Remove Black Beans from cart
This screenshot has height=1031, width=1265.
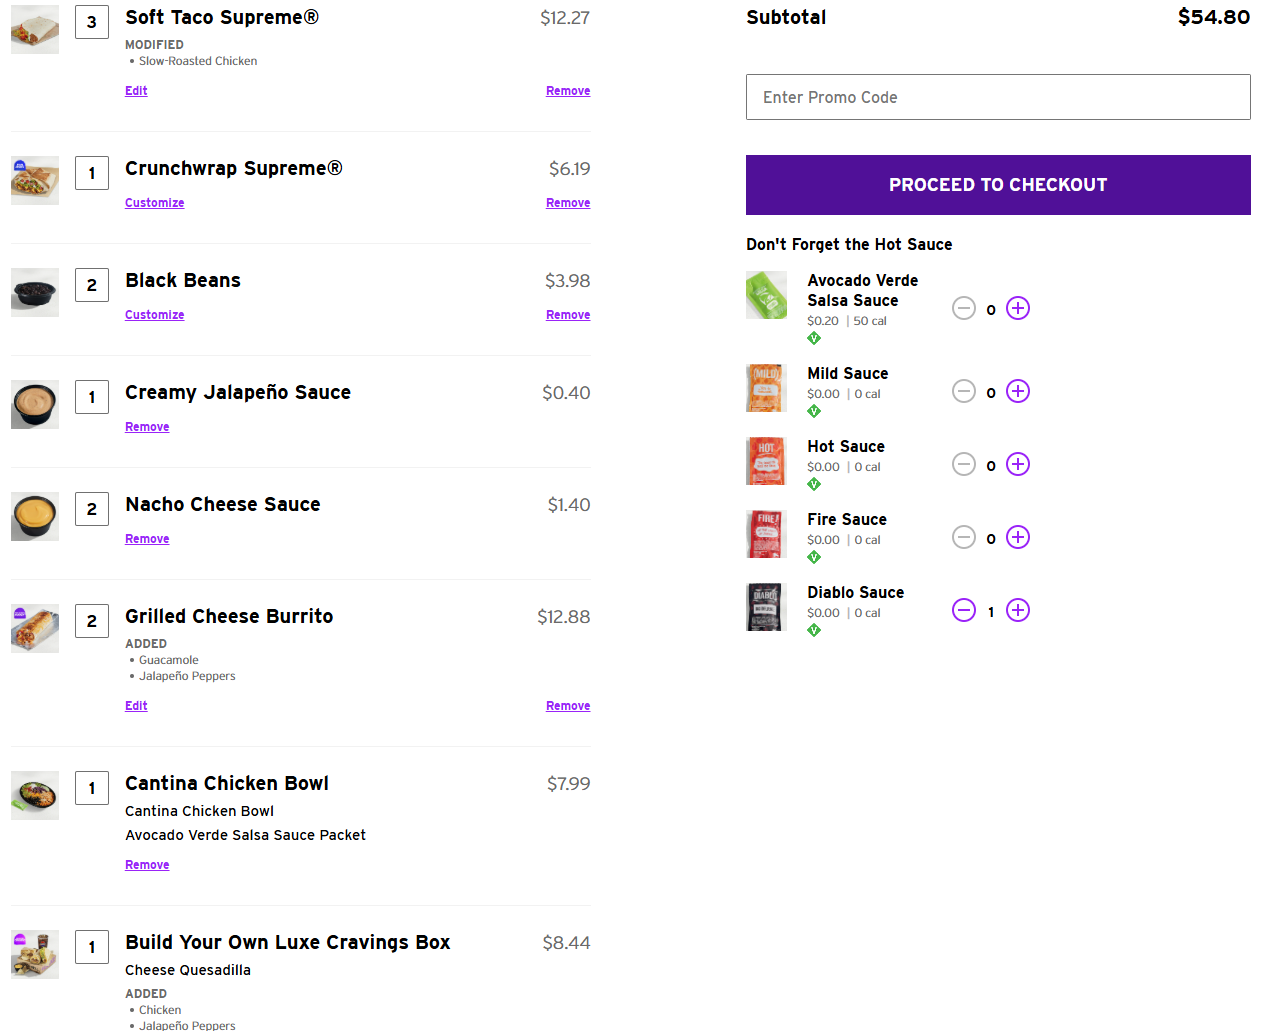pyautogui.click(x=568, y=315)
